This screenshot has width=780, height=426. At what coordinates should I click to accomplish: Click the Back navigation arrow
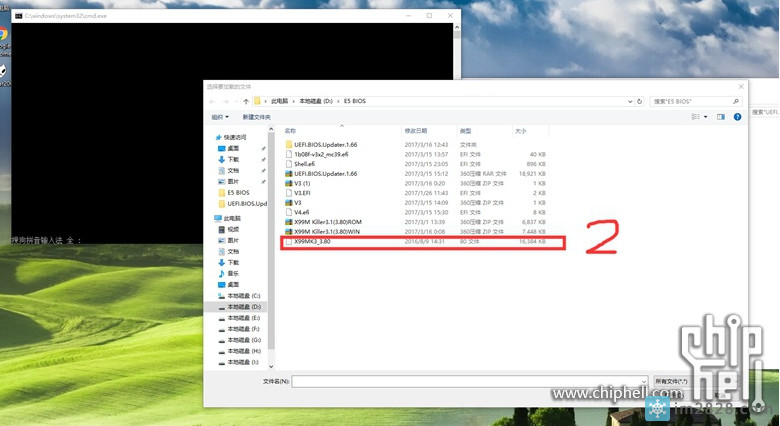coord(212,102)
